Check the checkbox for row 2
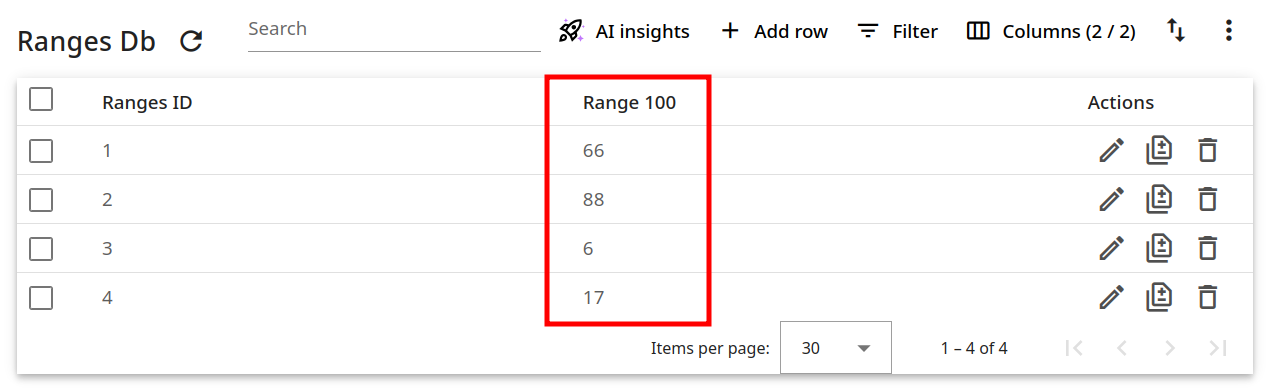Screen dimensions: 1268x390 click(41, 200)
